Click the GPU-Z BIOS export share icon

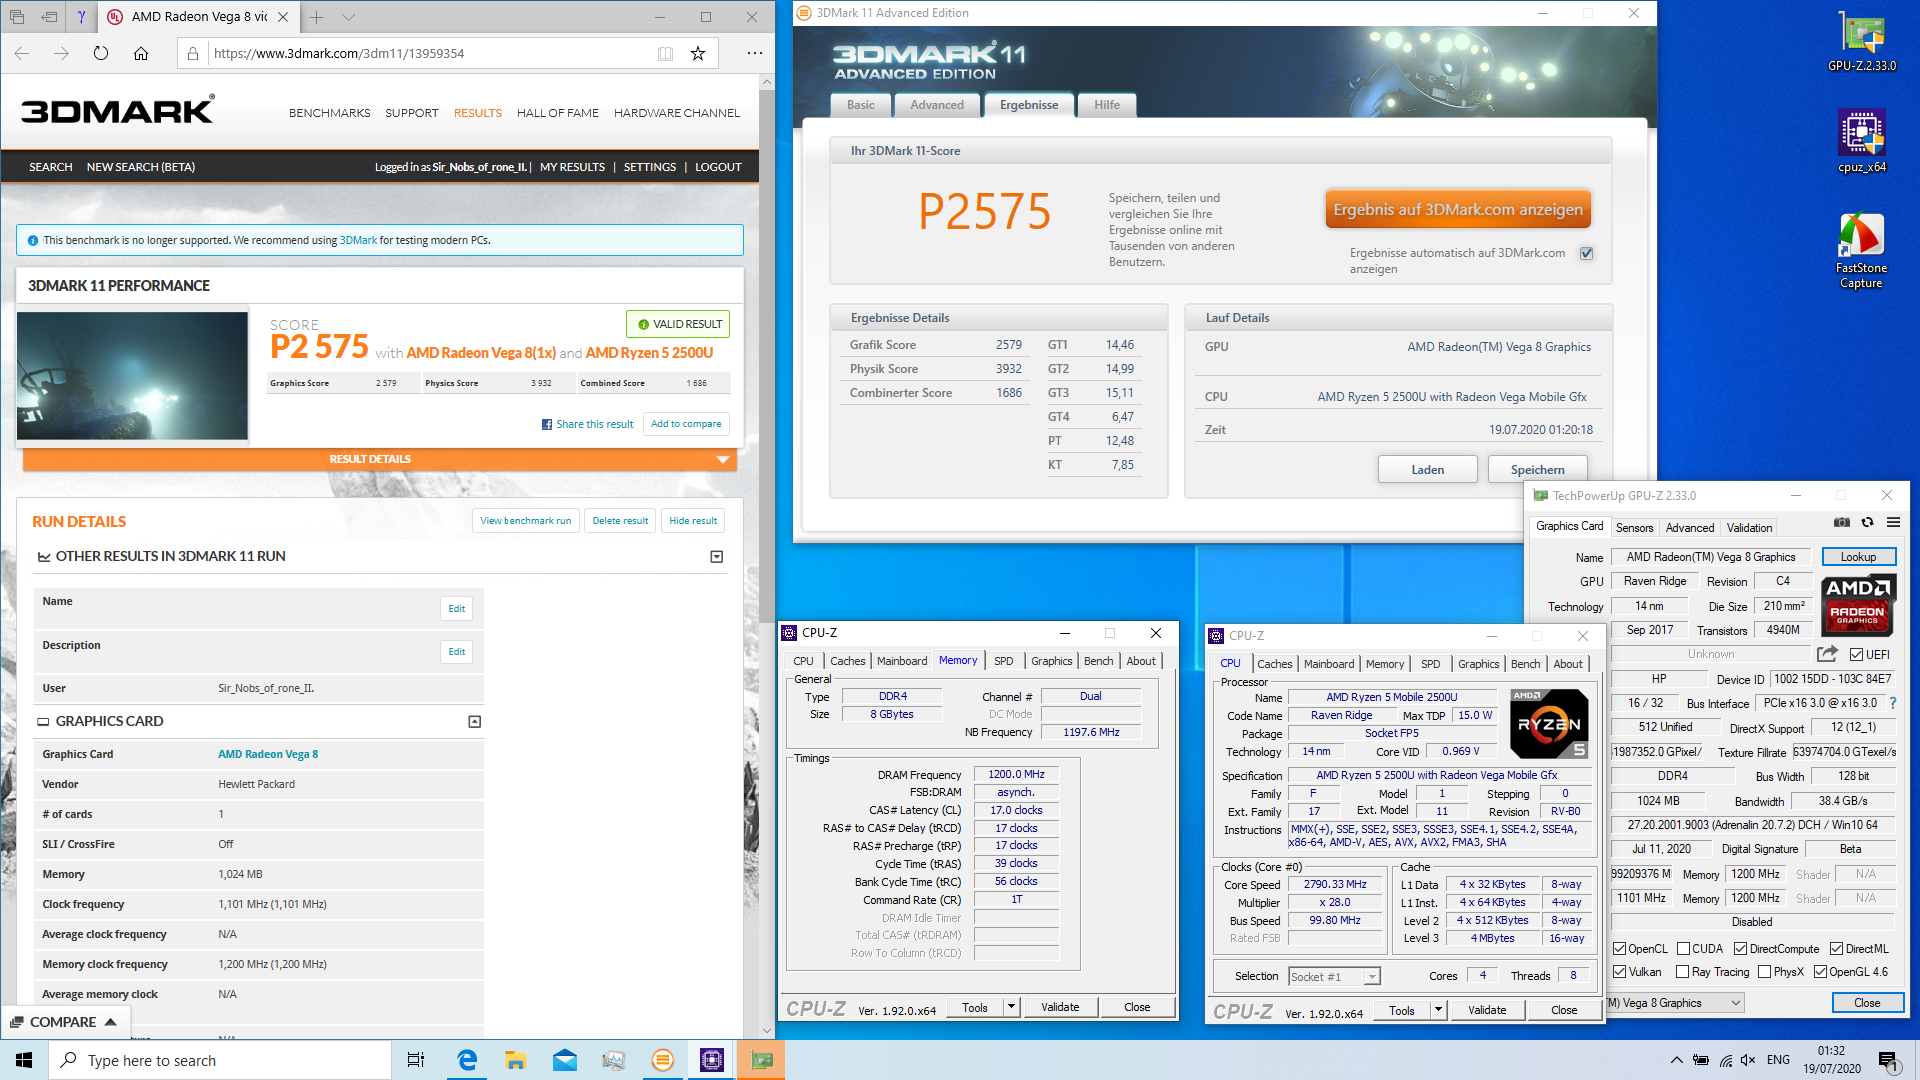pos(1827,654)
